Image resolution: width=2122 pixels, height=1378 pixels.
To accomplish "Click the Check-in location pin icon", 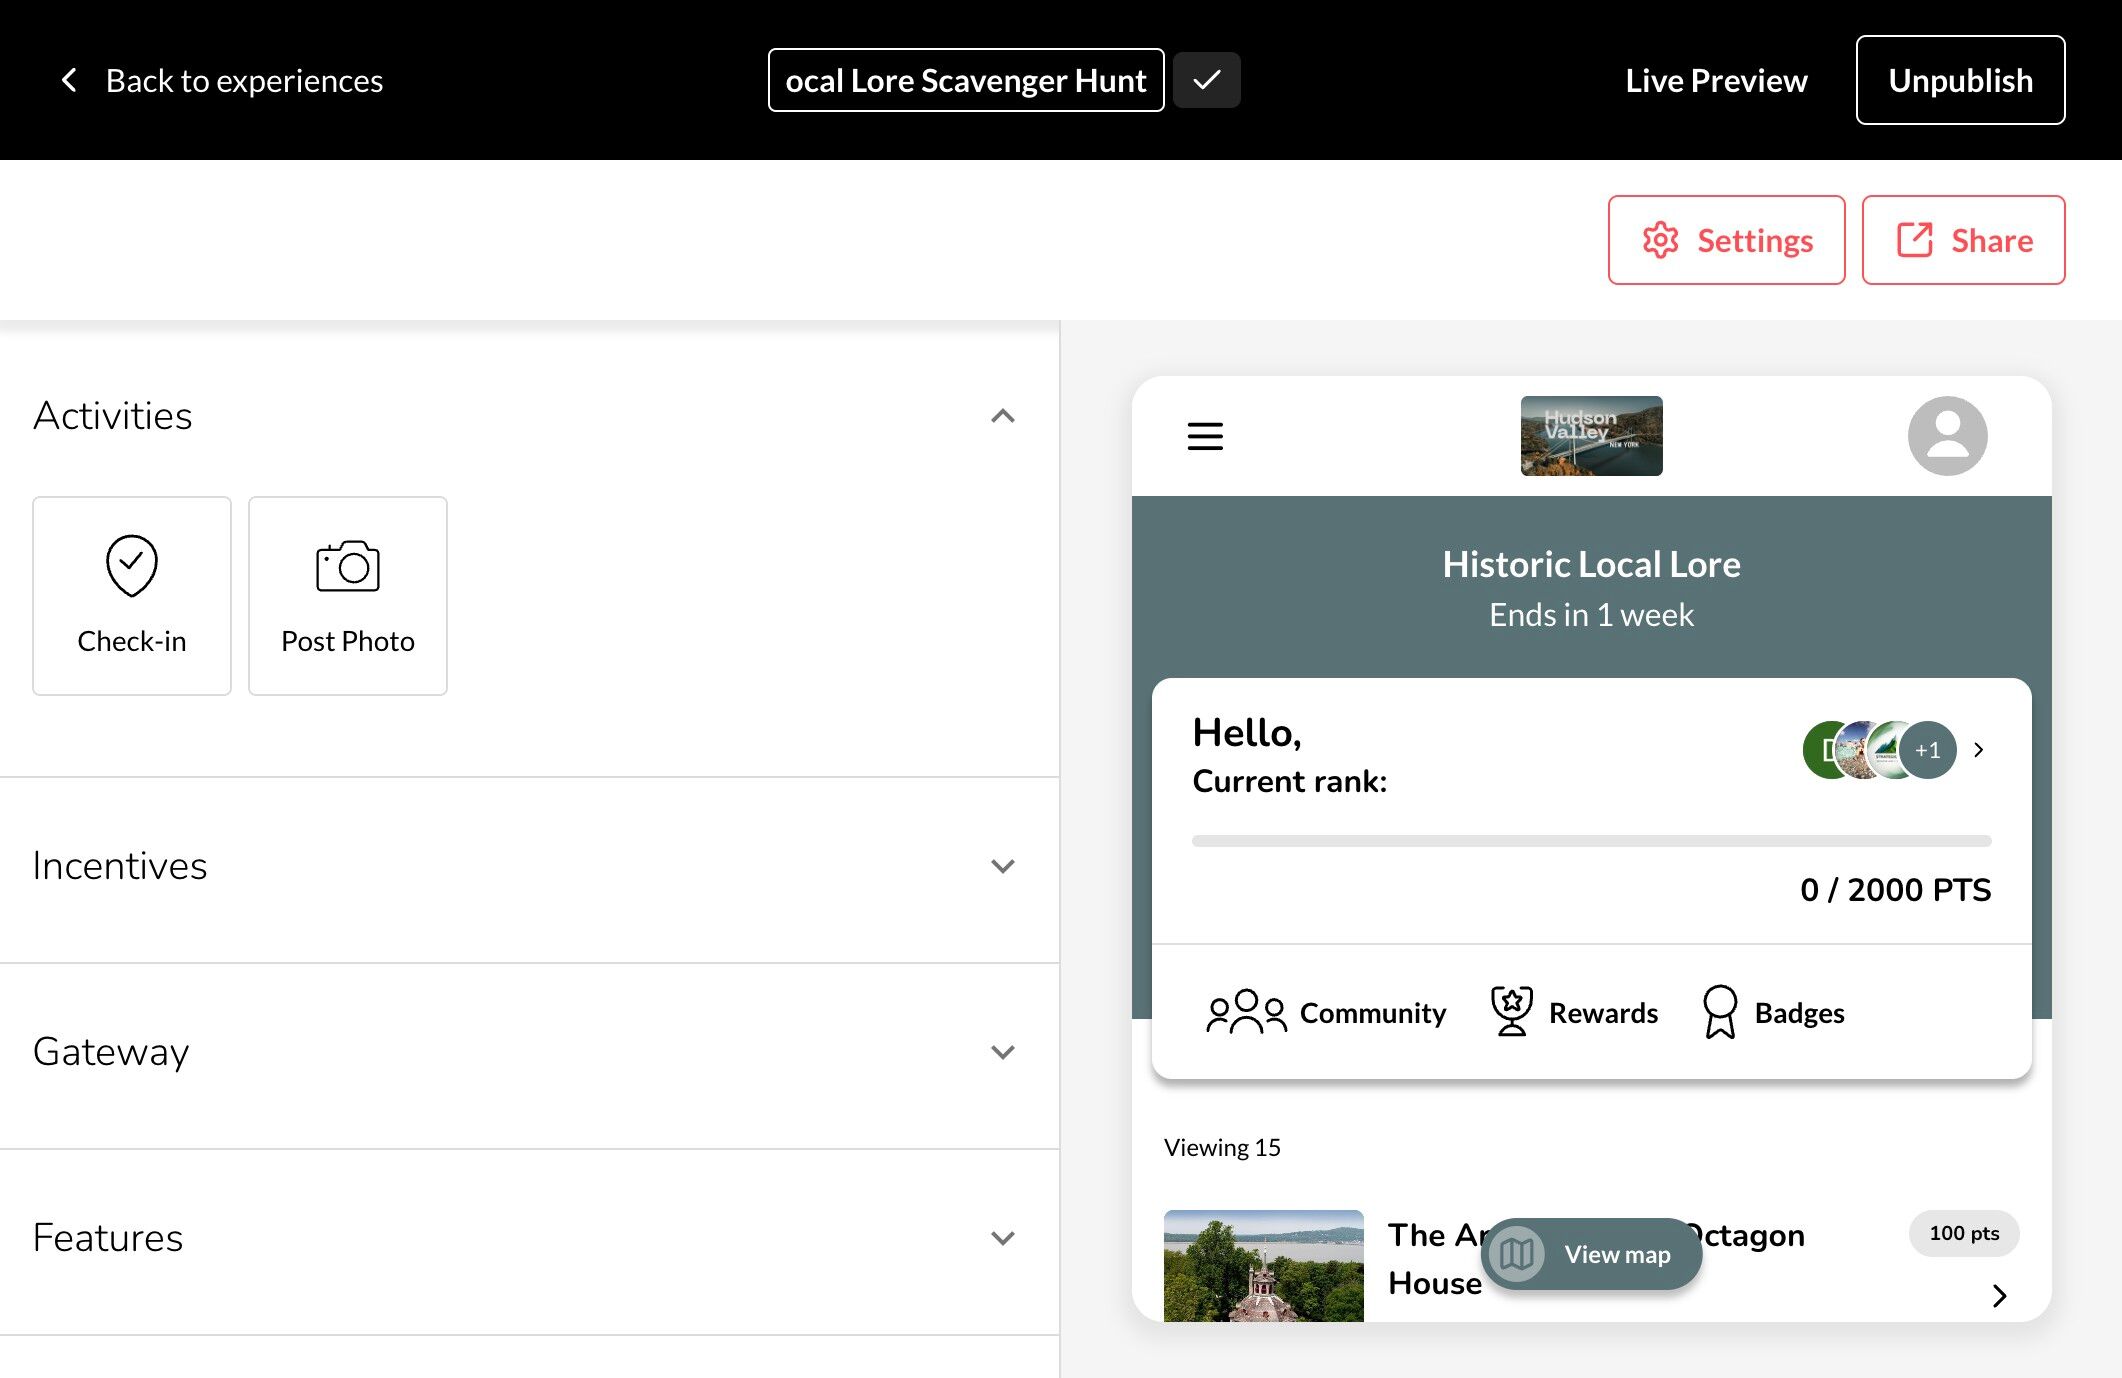I will pyautogui.click(x=131, y=566).
